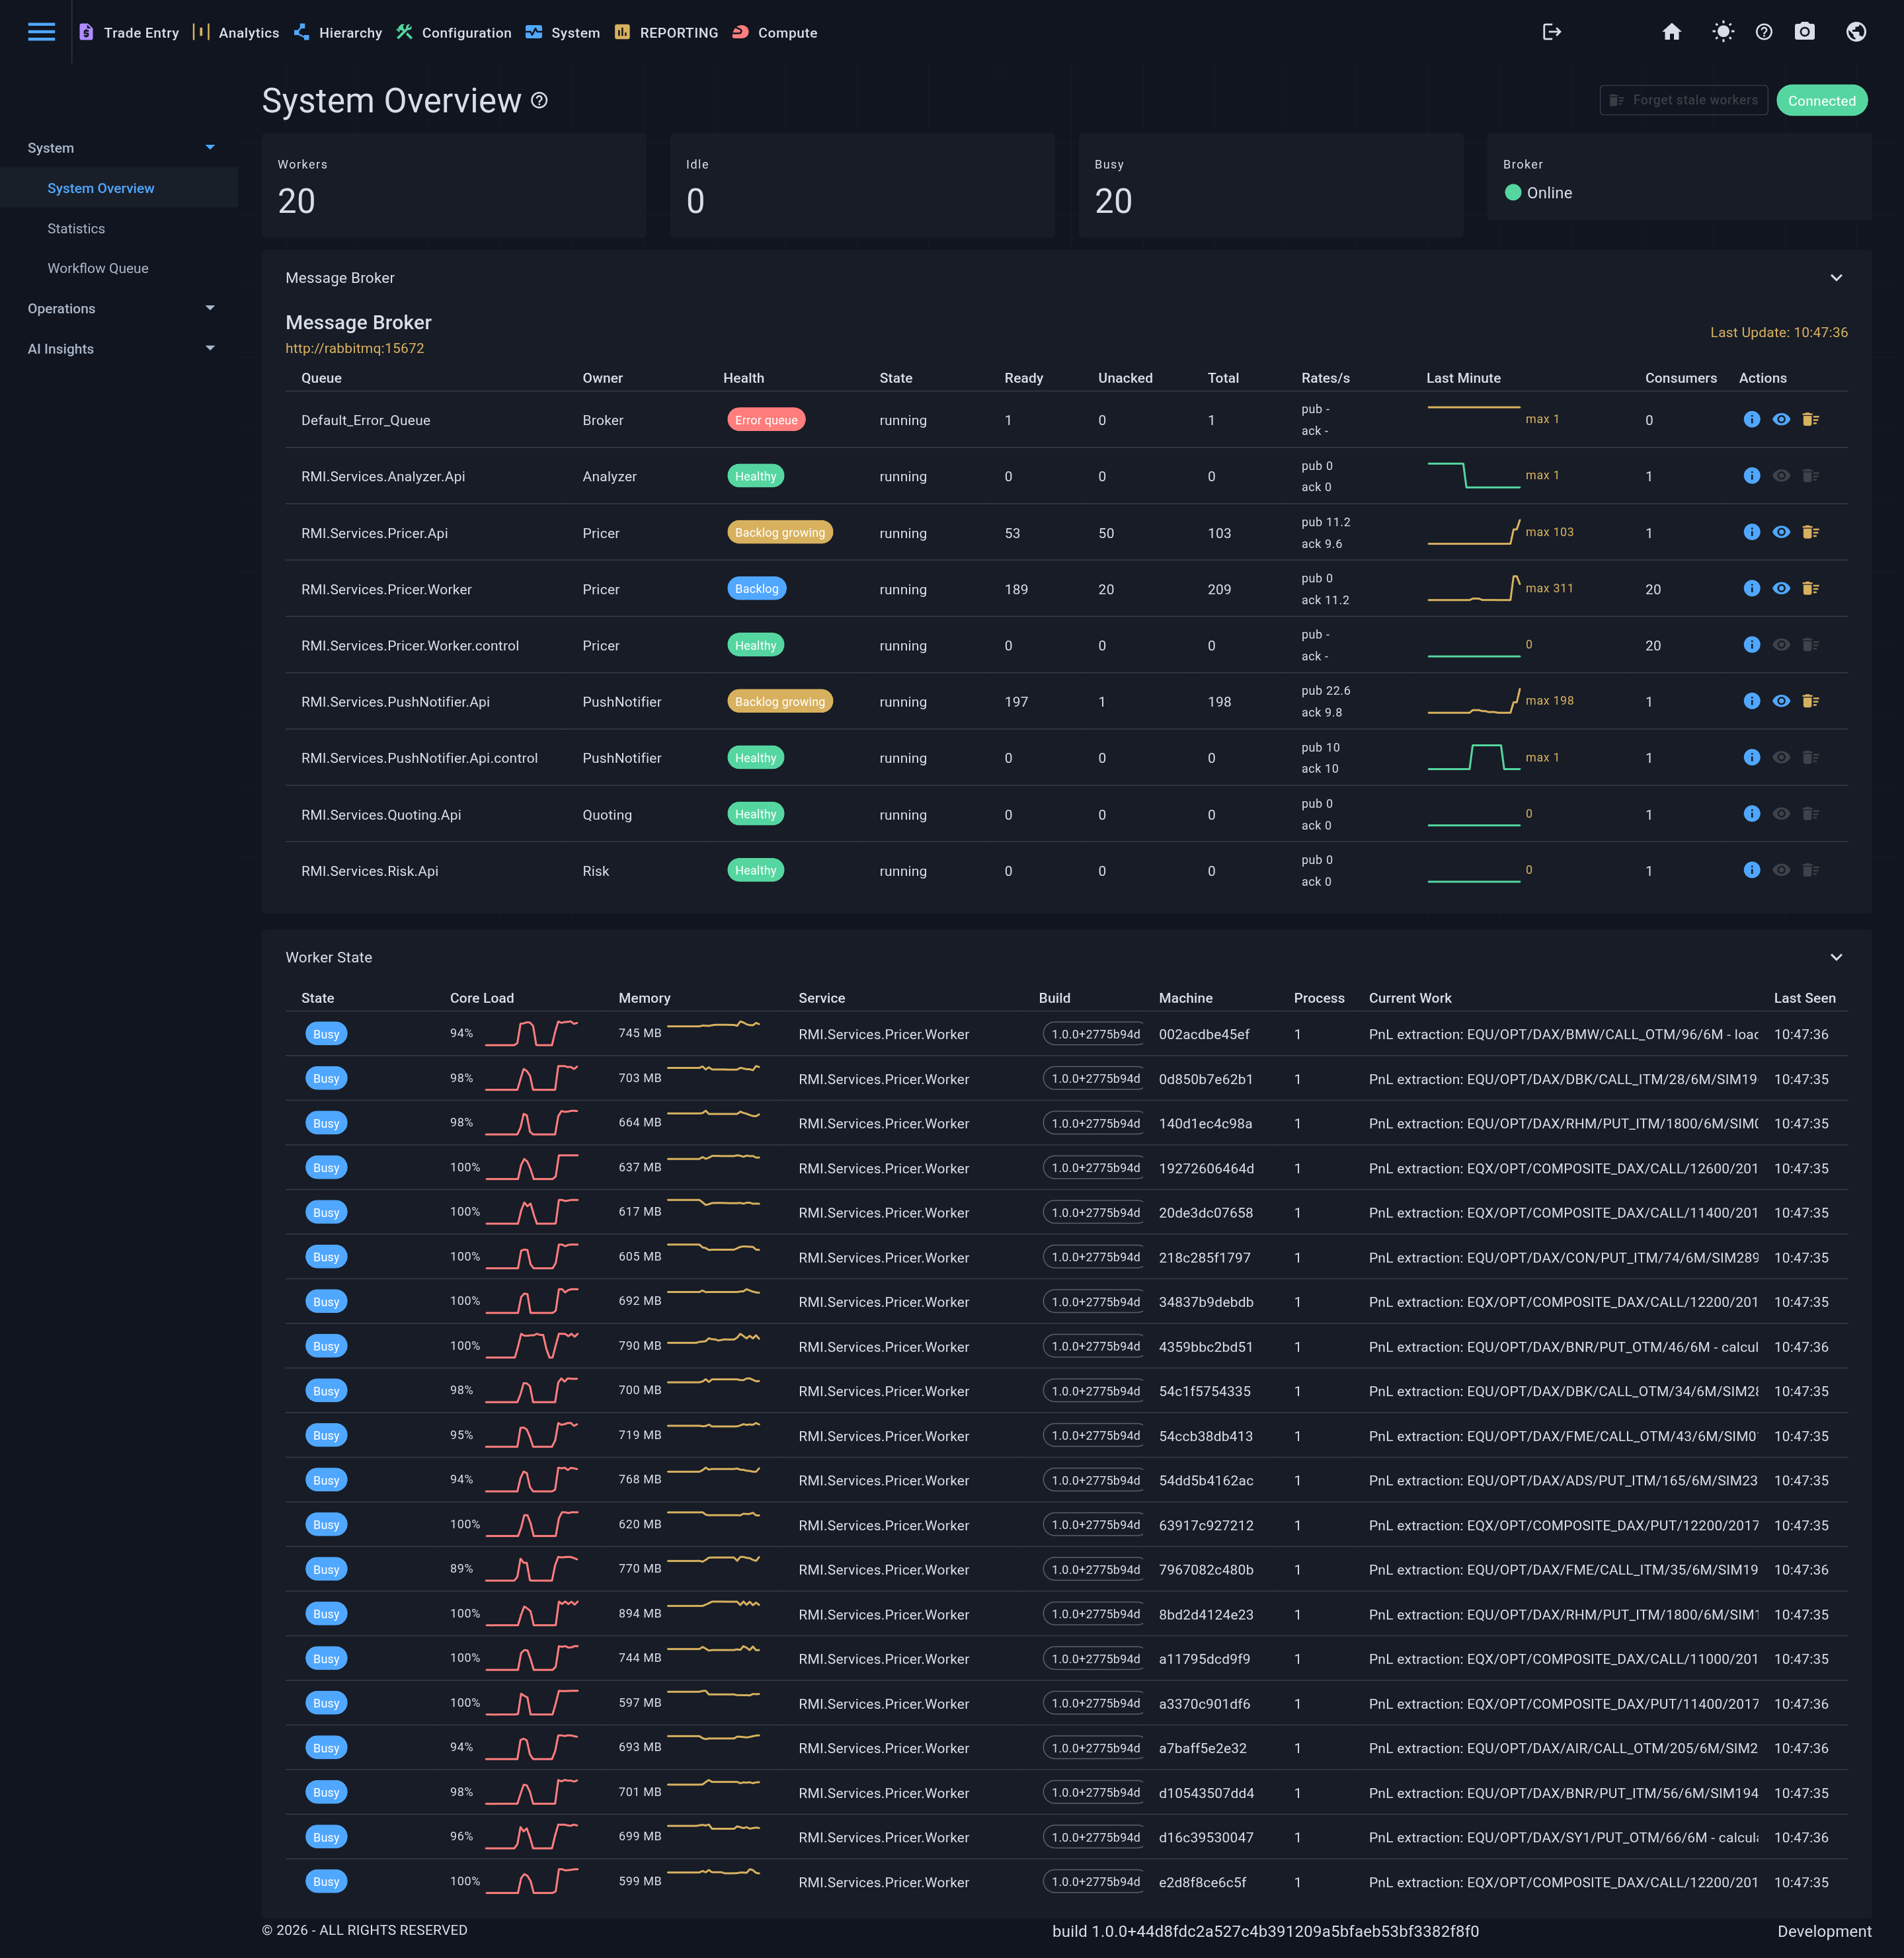1904x1958 pixels.
Task: Show info for RMI.Services.Analyzer.Api queue
Action: point(1751,476)
